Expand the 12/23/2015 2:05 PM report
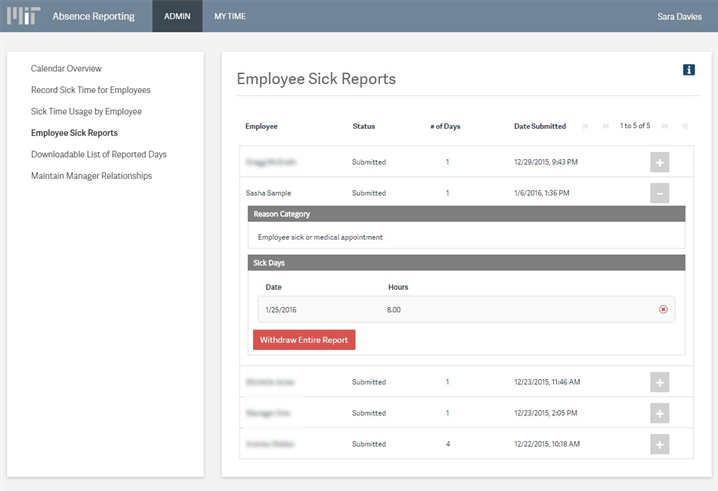This screenshot has height=491, width=718. 659,413
